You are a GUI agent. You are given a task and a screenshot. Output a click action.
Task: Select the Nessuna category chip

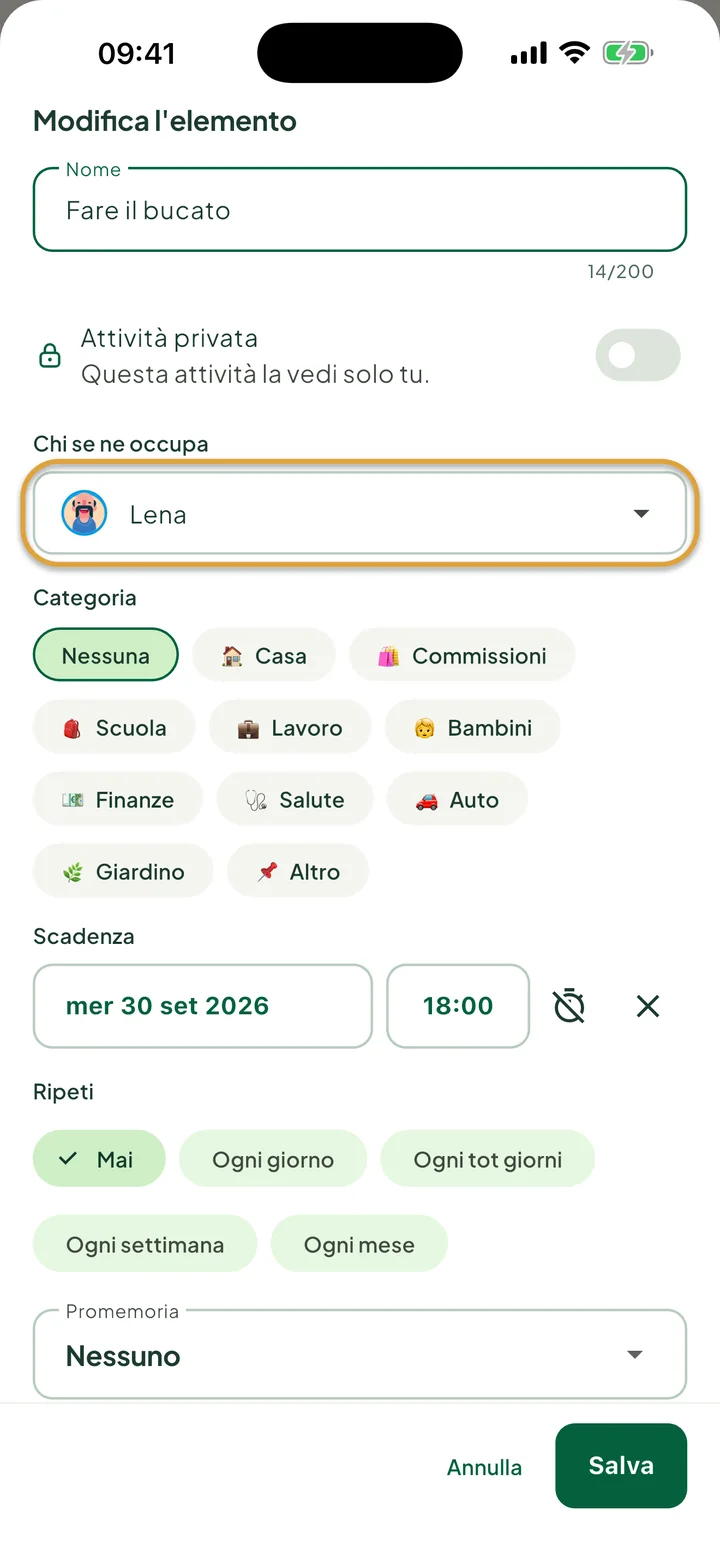106,656
